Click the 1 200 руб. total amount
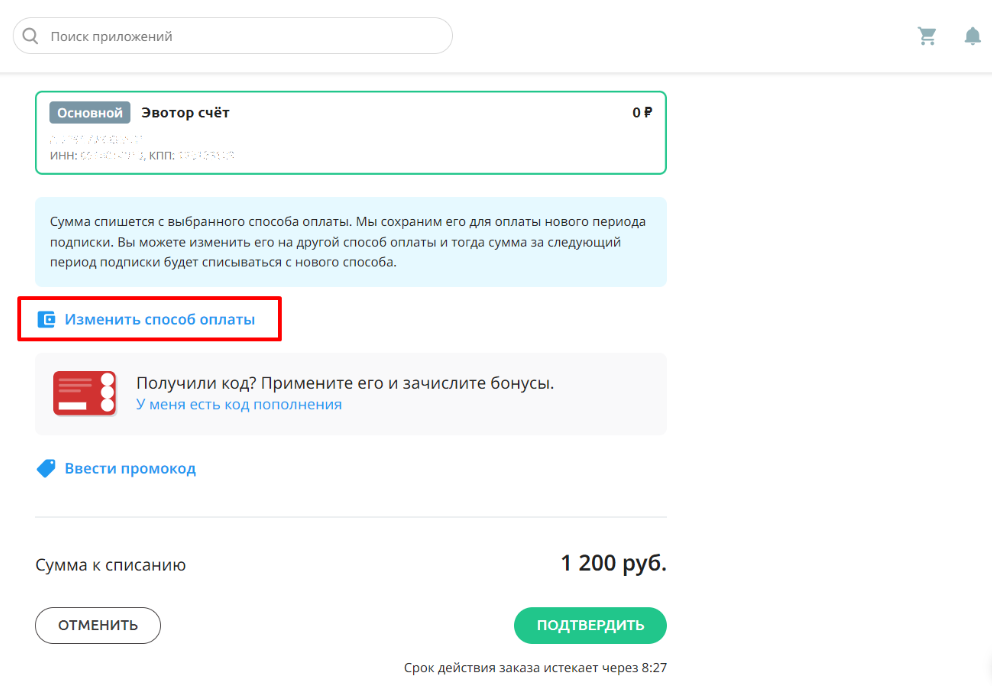 (614, 563)
